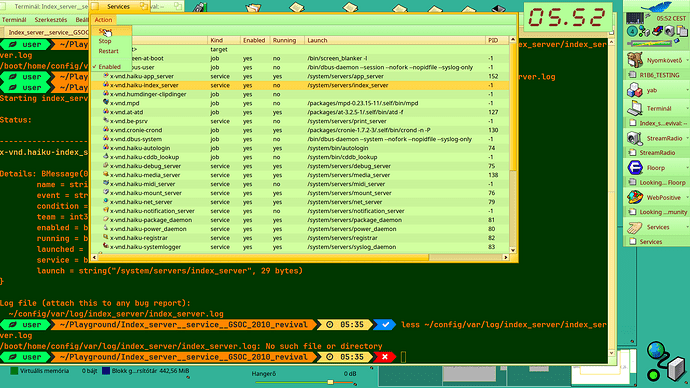Image resolution: width=690 pixels, height=388 pixels.
Task: Select the x-vnd.haiku-app_server row
Action: coord(300,76)
